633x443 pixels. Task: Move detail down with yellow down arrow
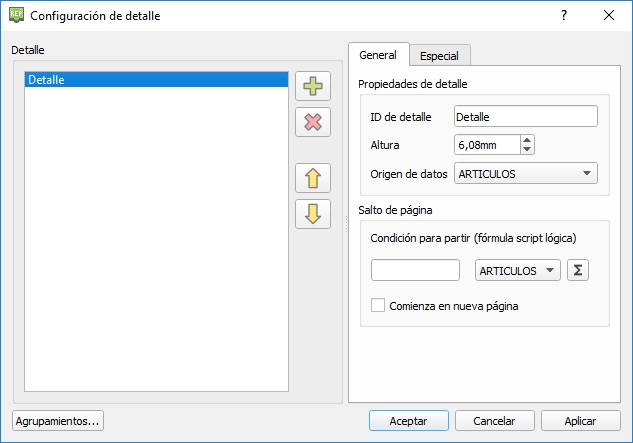[x=312, y=214]
